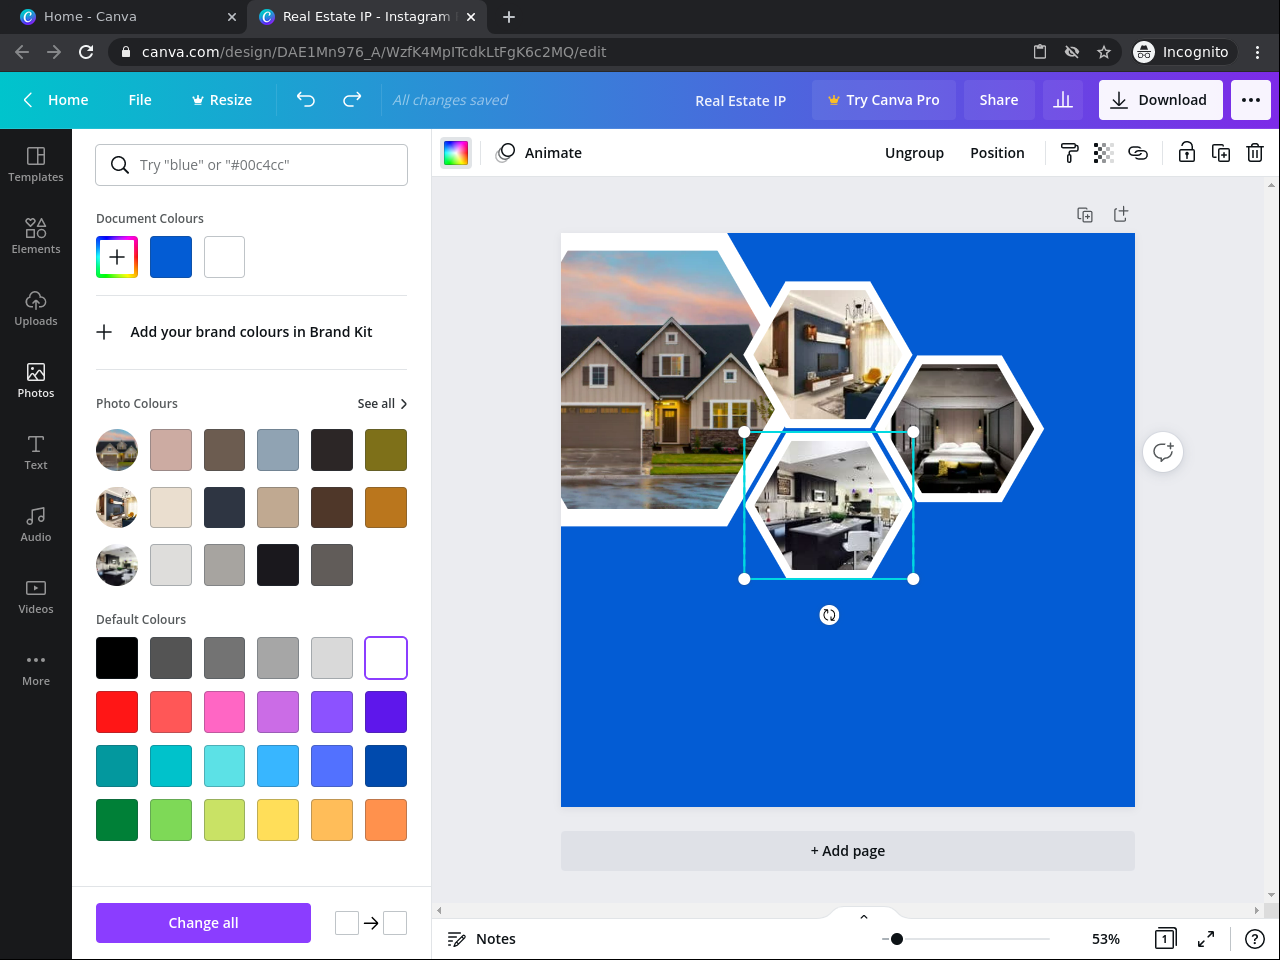Download the design
This screenshot has width=1280, height=960.
point(1160,100)
